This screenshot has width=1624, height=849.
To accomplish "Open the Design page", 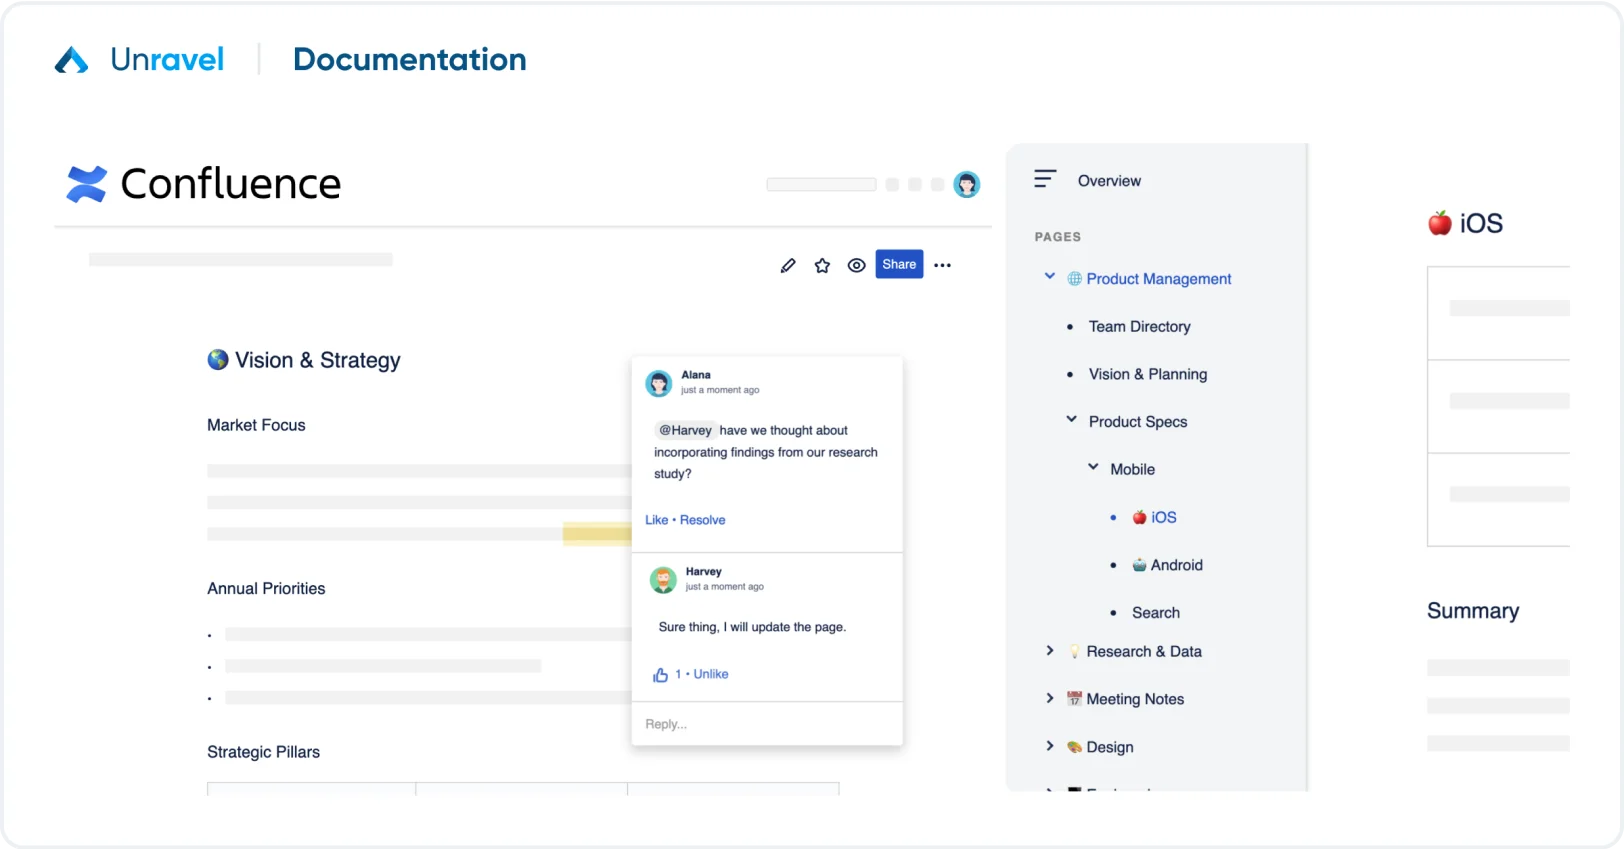I will [x=1110, y=747].
